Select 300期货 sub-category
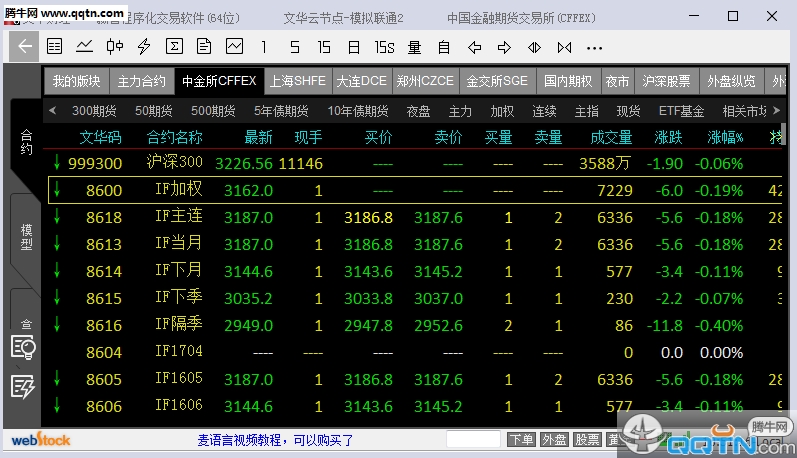The image size is (797, 458). click(94, 111)
